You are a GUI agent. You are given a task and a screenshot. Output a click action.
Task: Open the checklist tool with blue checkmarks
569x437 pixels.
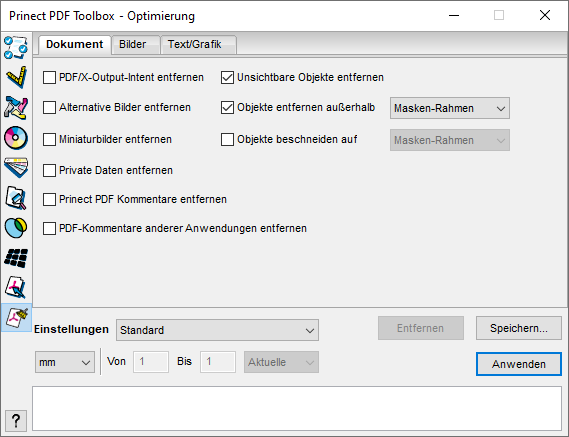click(x=16, y=48)
